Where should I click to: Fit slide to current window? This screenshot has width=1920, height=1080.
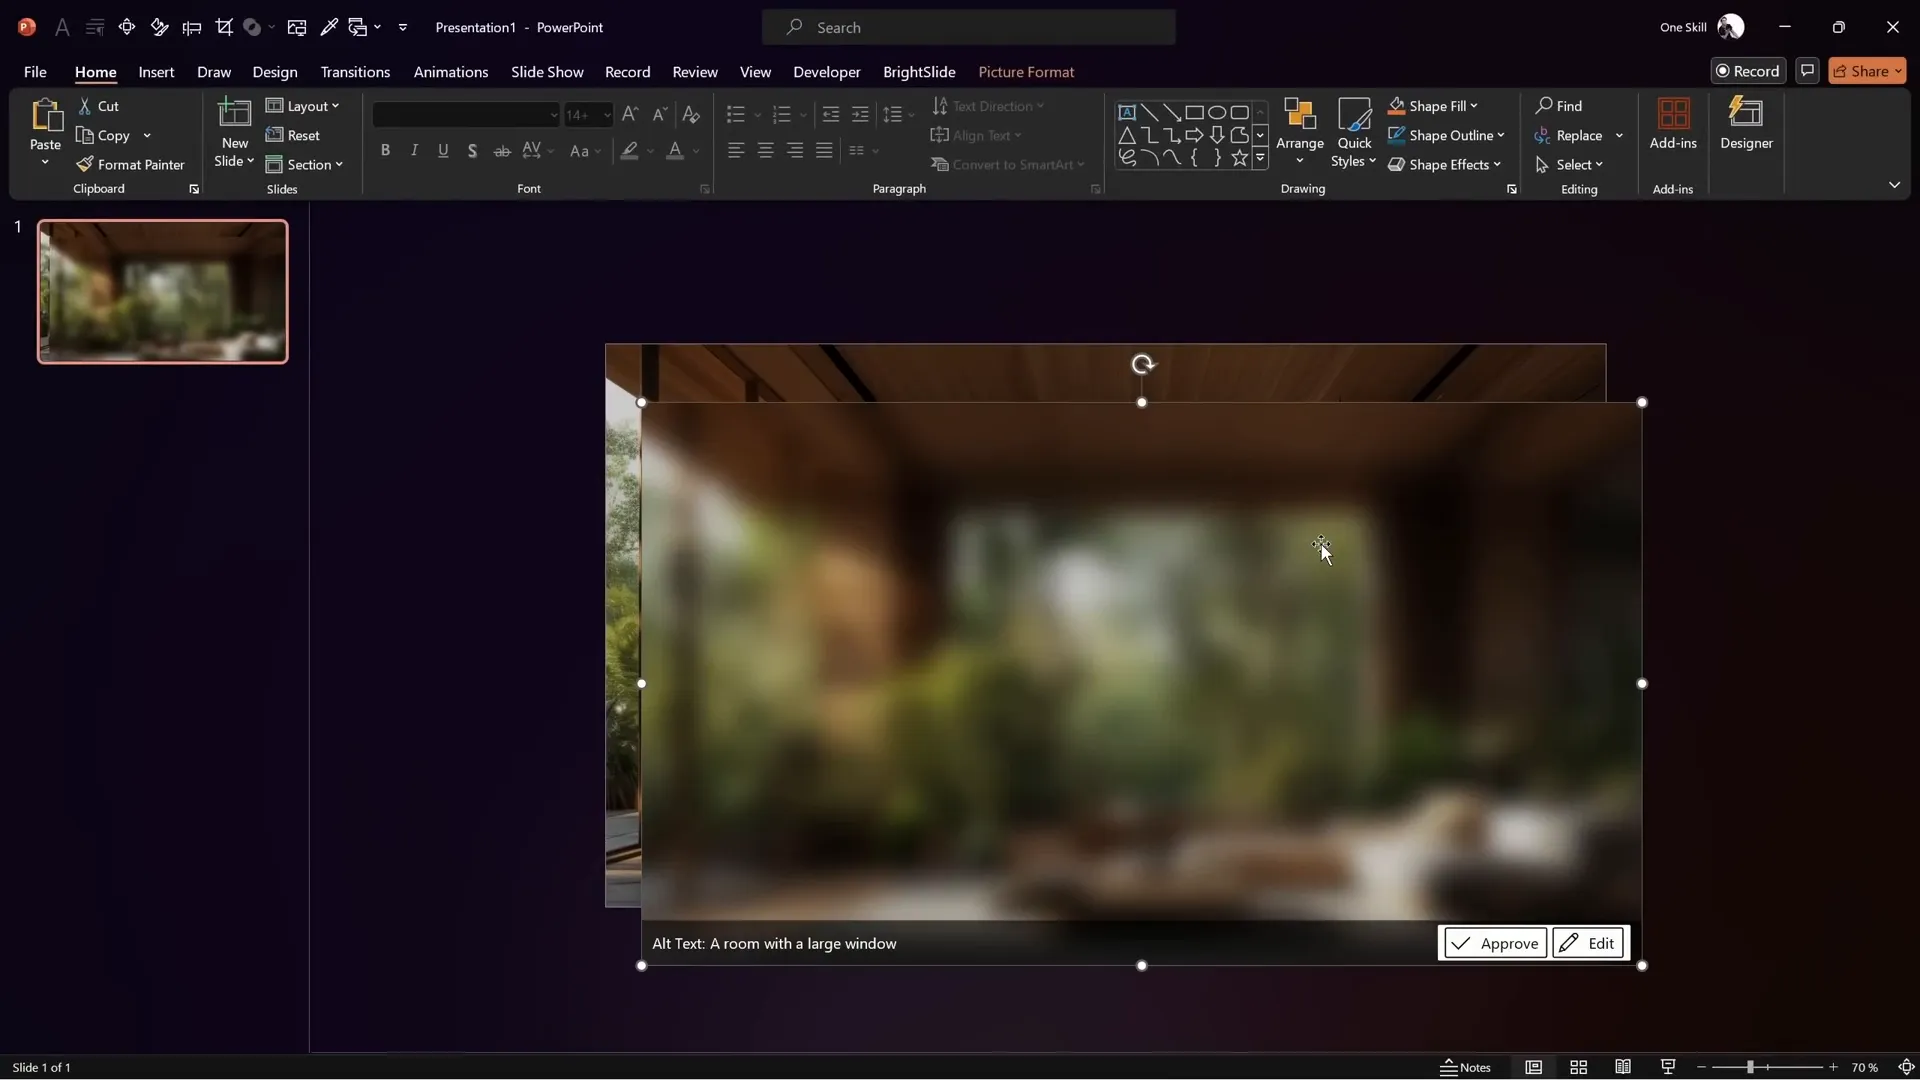click(x=1906, y=1067)
